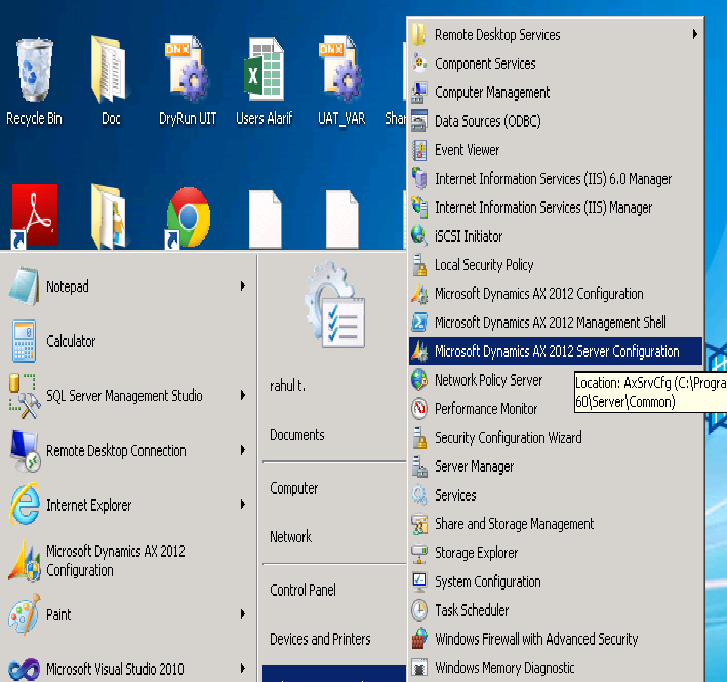Select Microsoft Dynamics AX 2012 Server Configuration
This screenshot has width=727, height=682.
555,351
